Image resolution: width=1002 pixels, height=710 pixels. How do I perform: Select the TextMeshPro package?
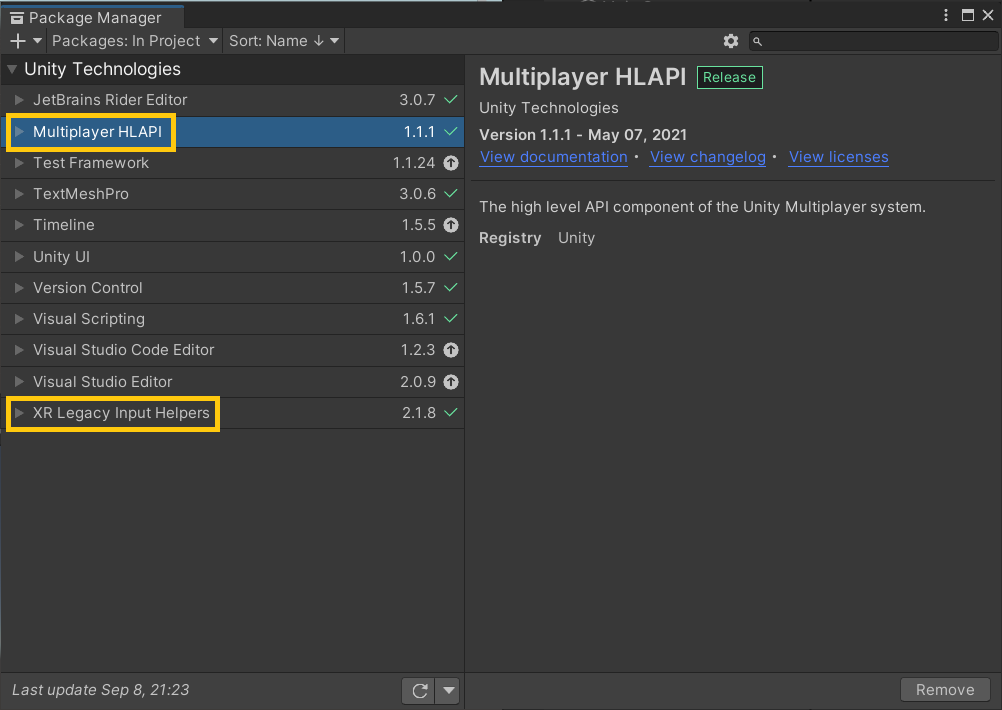pyautogui.click(x=233, y=194)
